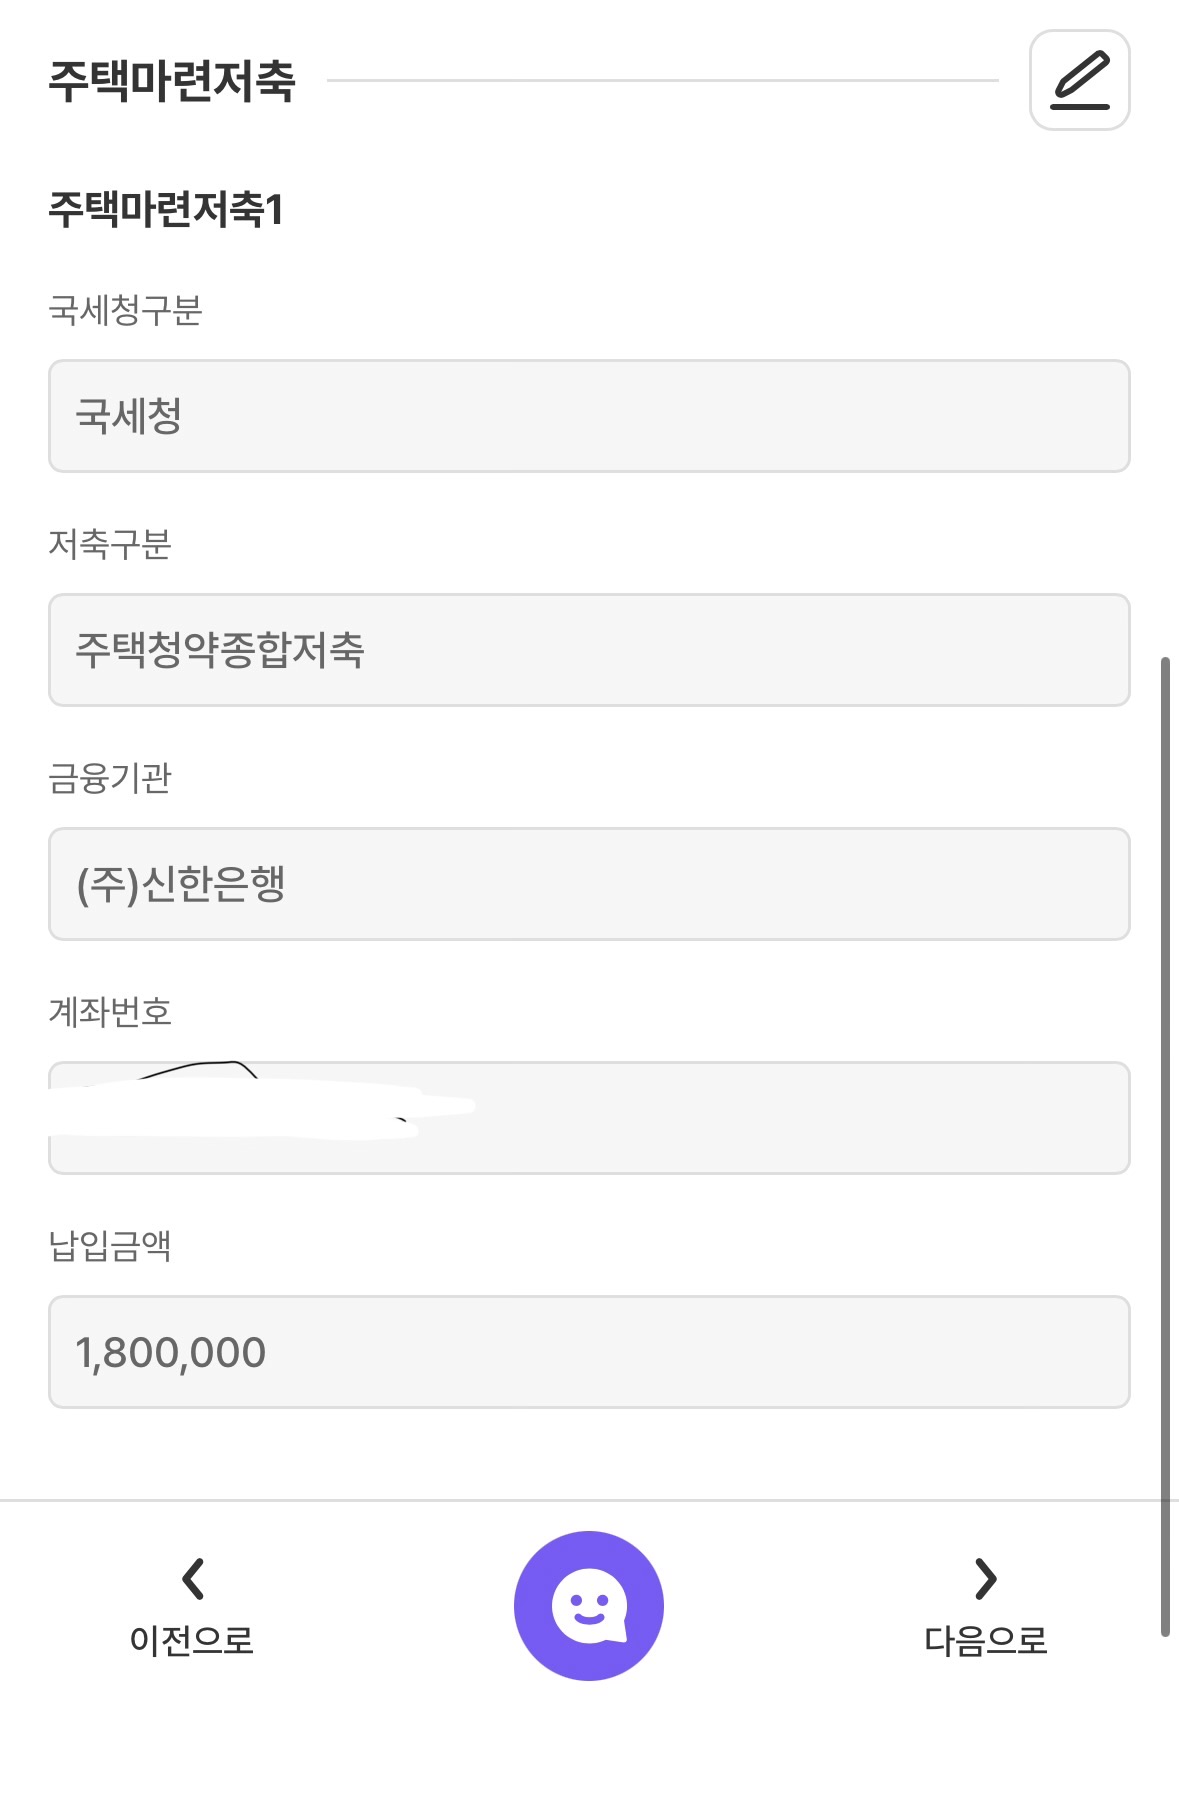This screenshot has height=1811, width=1179.
Task: Click the 납입금액 field label
Action: pyautogui.click(x=110, y=1246)
